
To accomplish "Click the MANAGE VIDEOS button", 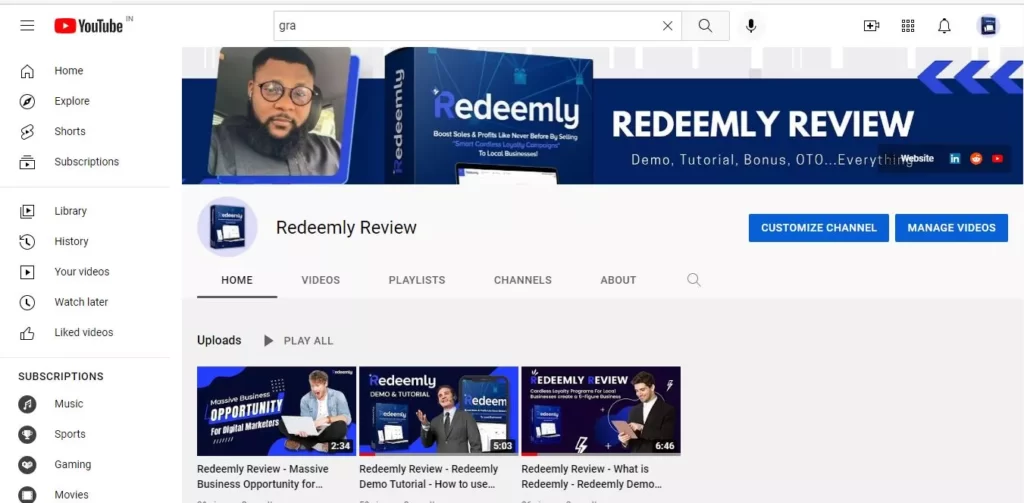I will pos(952,228).
